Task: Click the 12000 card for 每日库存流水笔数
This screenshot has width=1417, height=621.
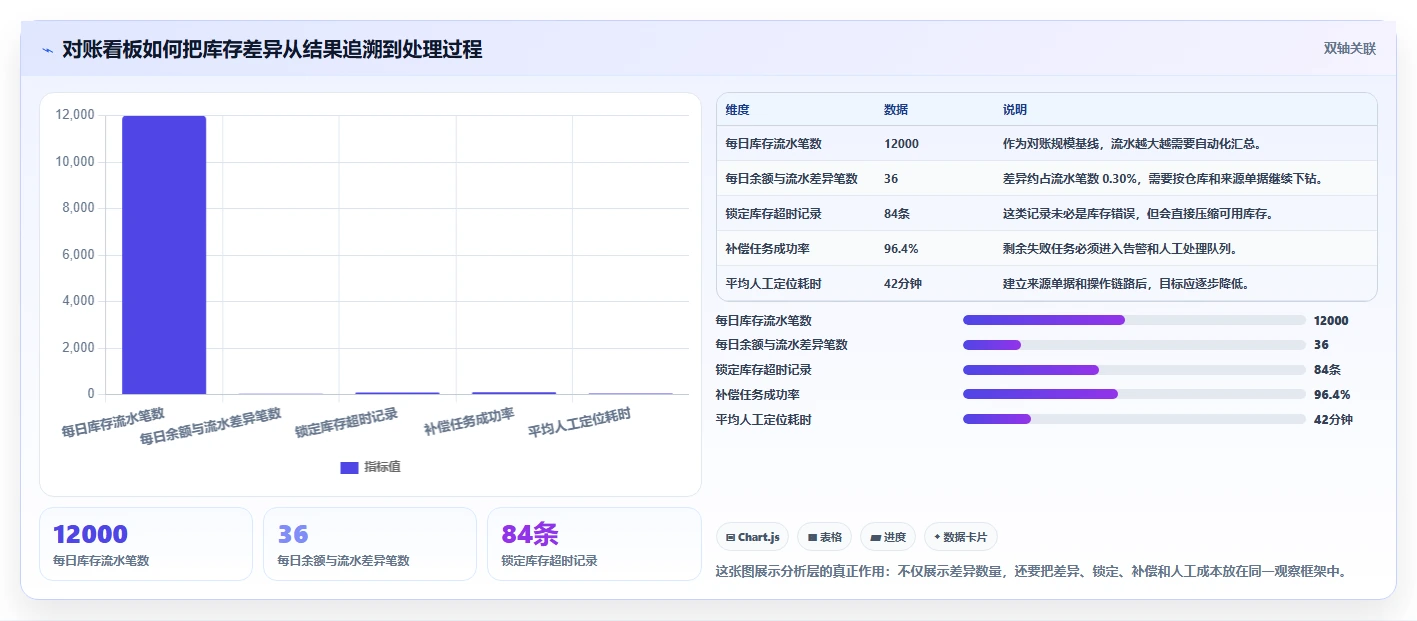Action: coord(146,544)
